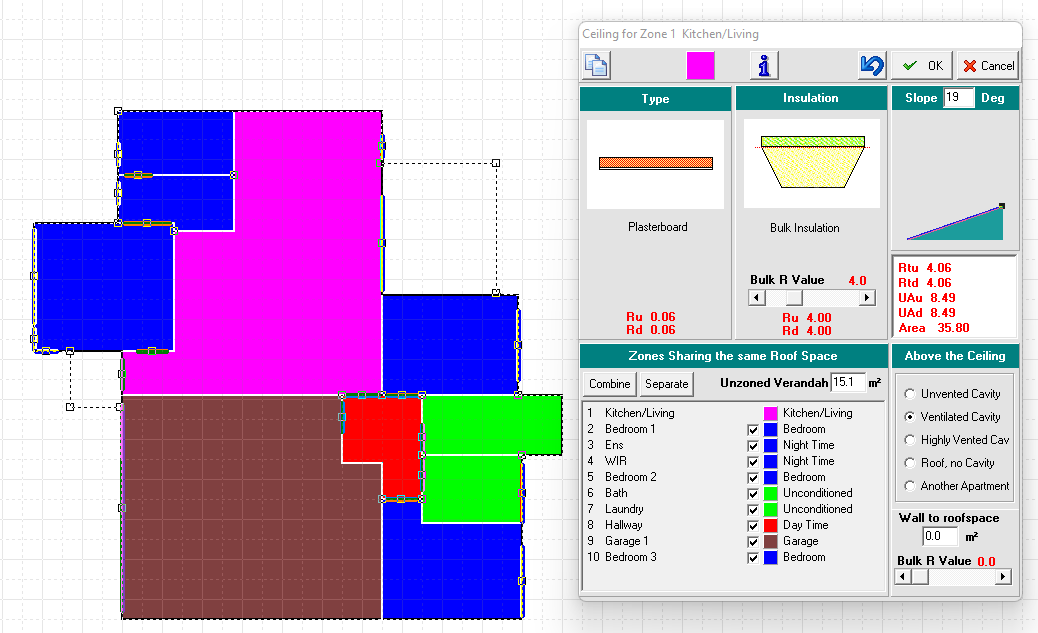Select the Unvented Cavity option
The height and width of the screenshot is (633, 1038).
910,394
